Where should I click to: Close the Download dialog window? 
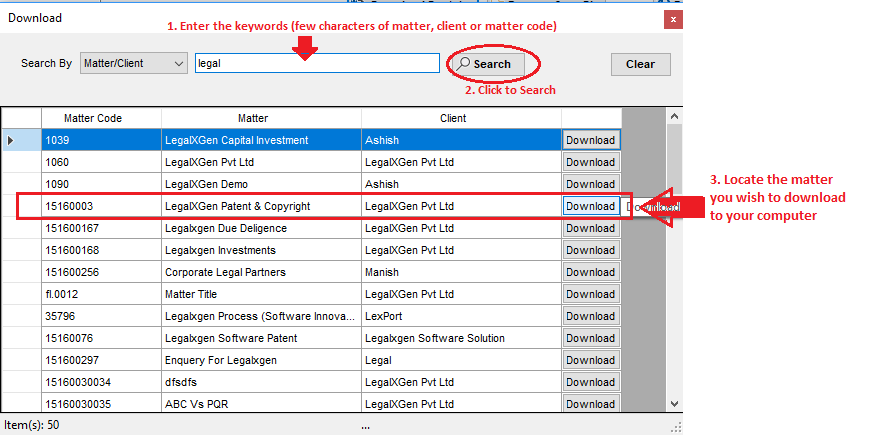673,18
